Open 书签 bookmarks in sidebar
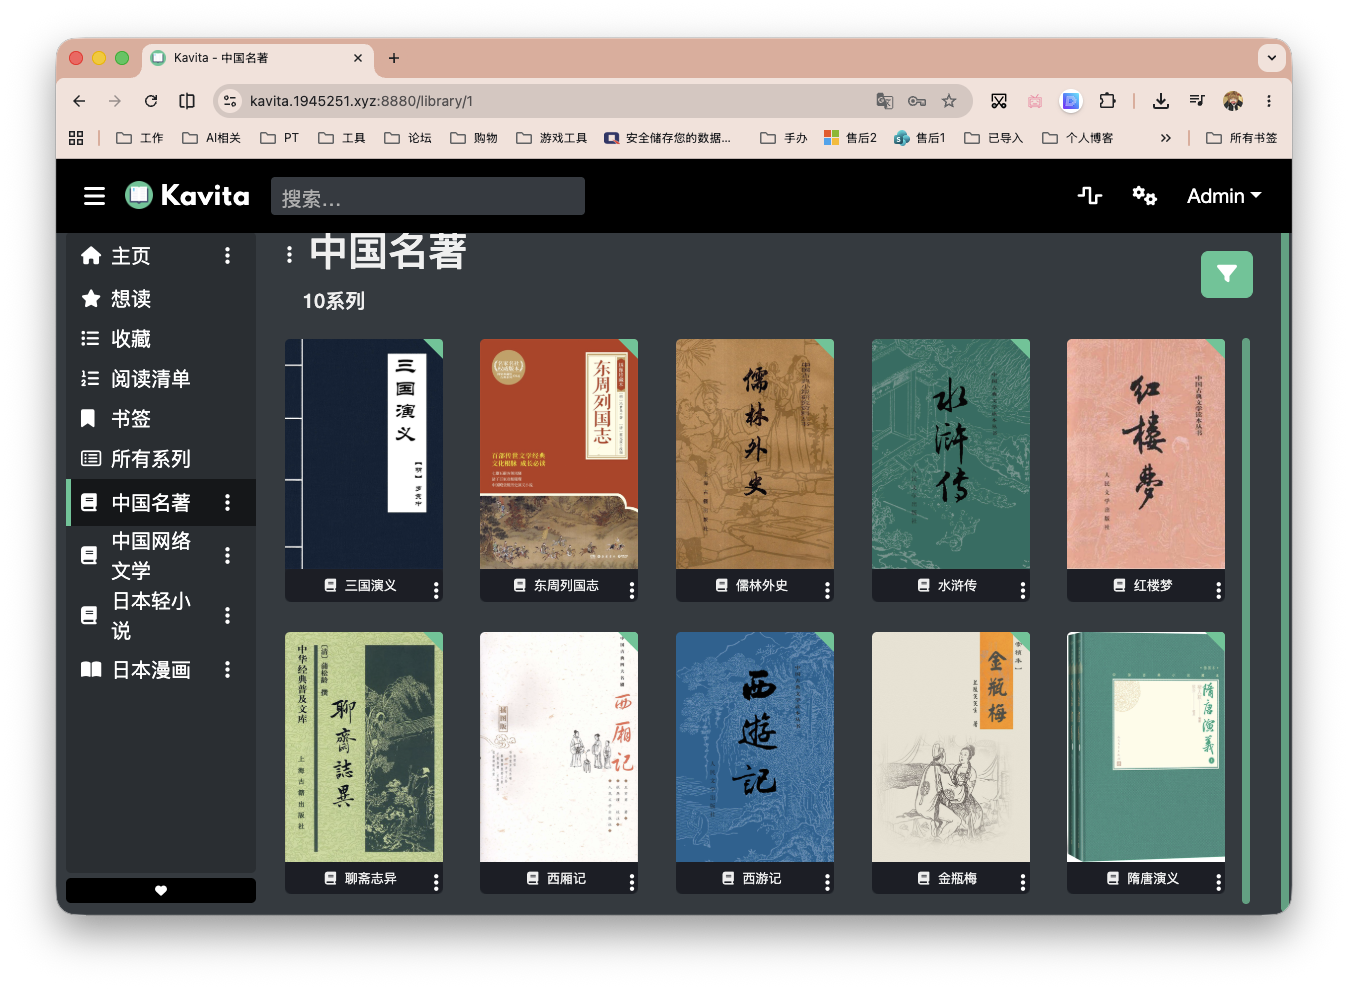This screenshot has height=989, width=1348. point(131,419)
